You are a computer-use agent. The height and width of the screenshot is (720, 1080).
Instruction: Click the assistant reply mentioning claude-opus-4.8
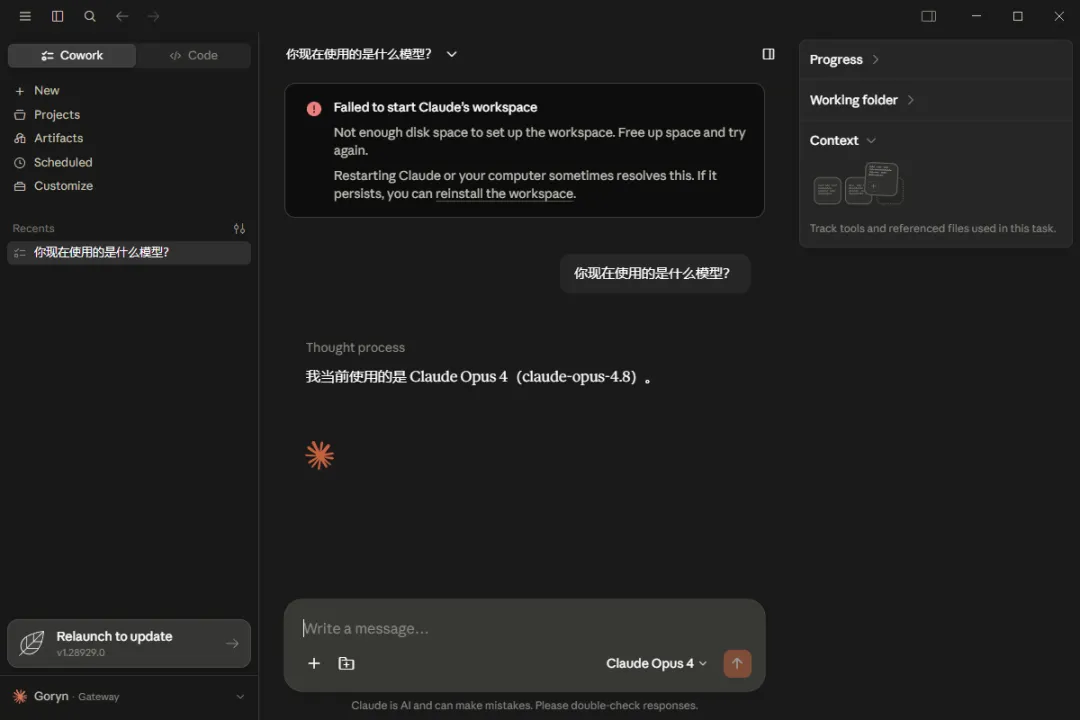pyautogui.click(x=478, y=377)
